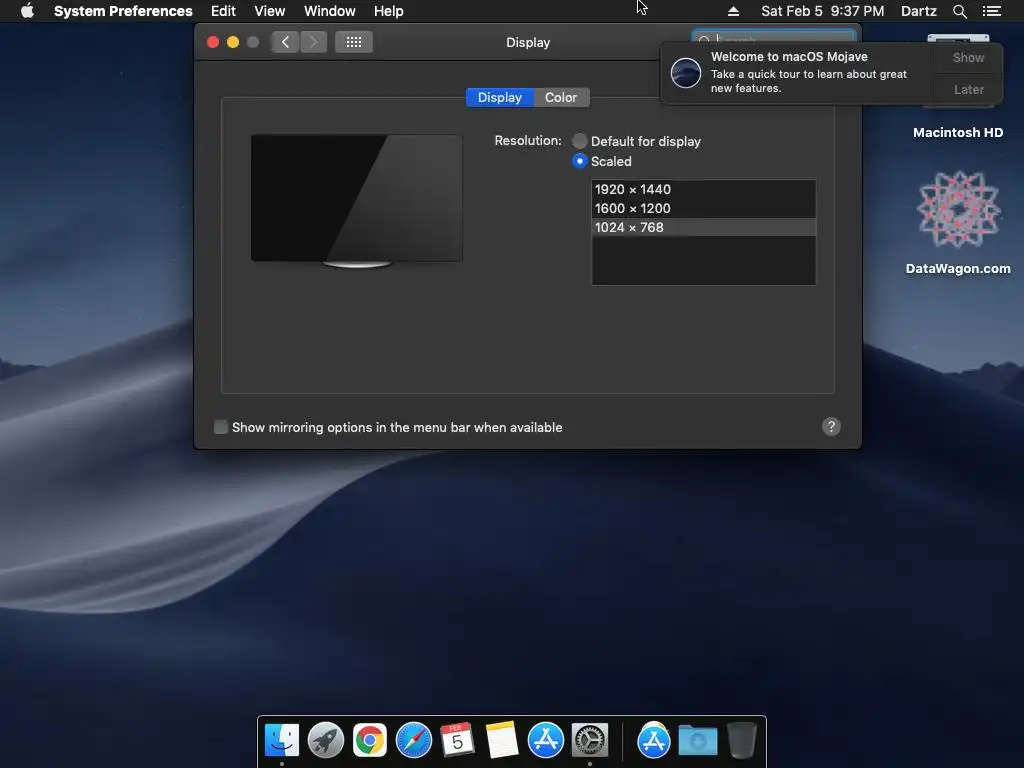Select the Macintosh HD desktop icon label
Viewport: 1024px width, 768px height.
pyautogui.click(x=957, y=133)
